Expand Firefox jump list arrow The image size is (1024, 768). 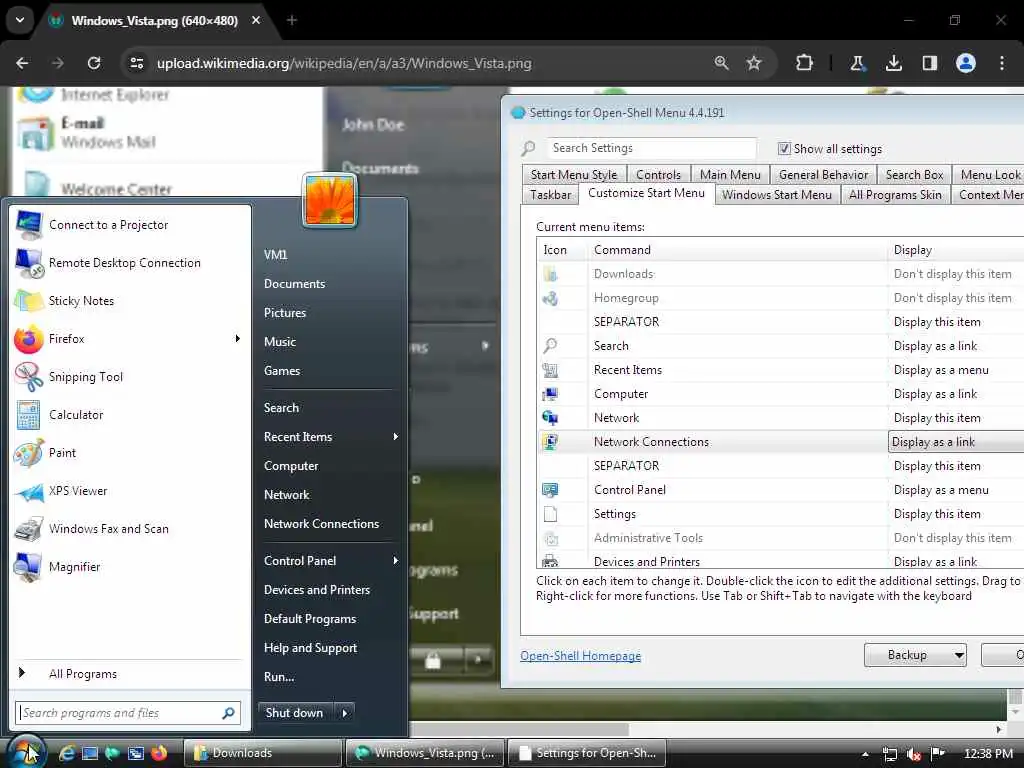pyautogui.click(x=238, y=338)
